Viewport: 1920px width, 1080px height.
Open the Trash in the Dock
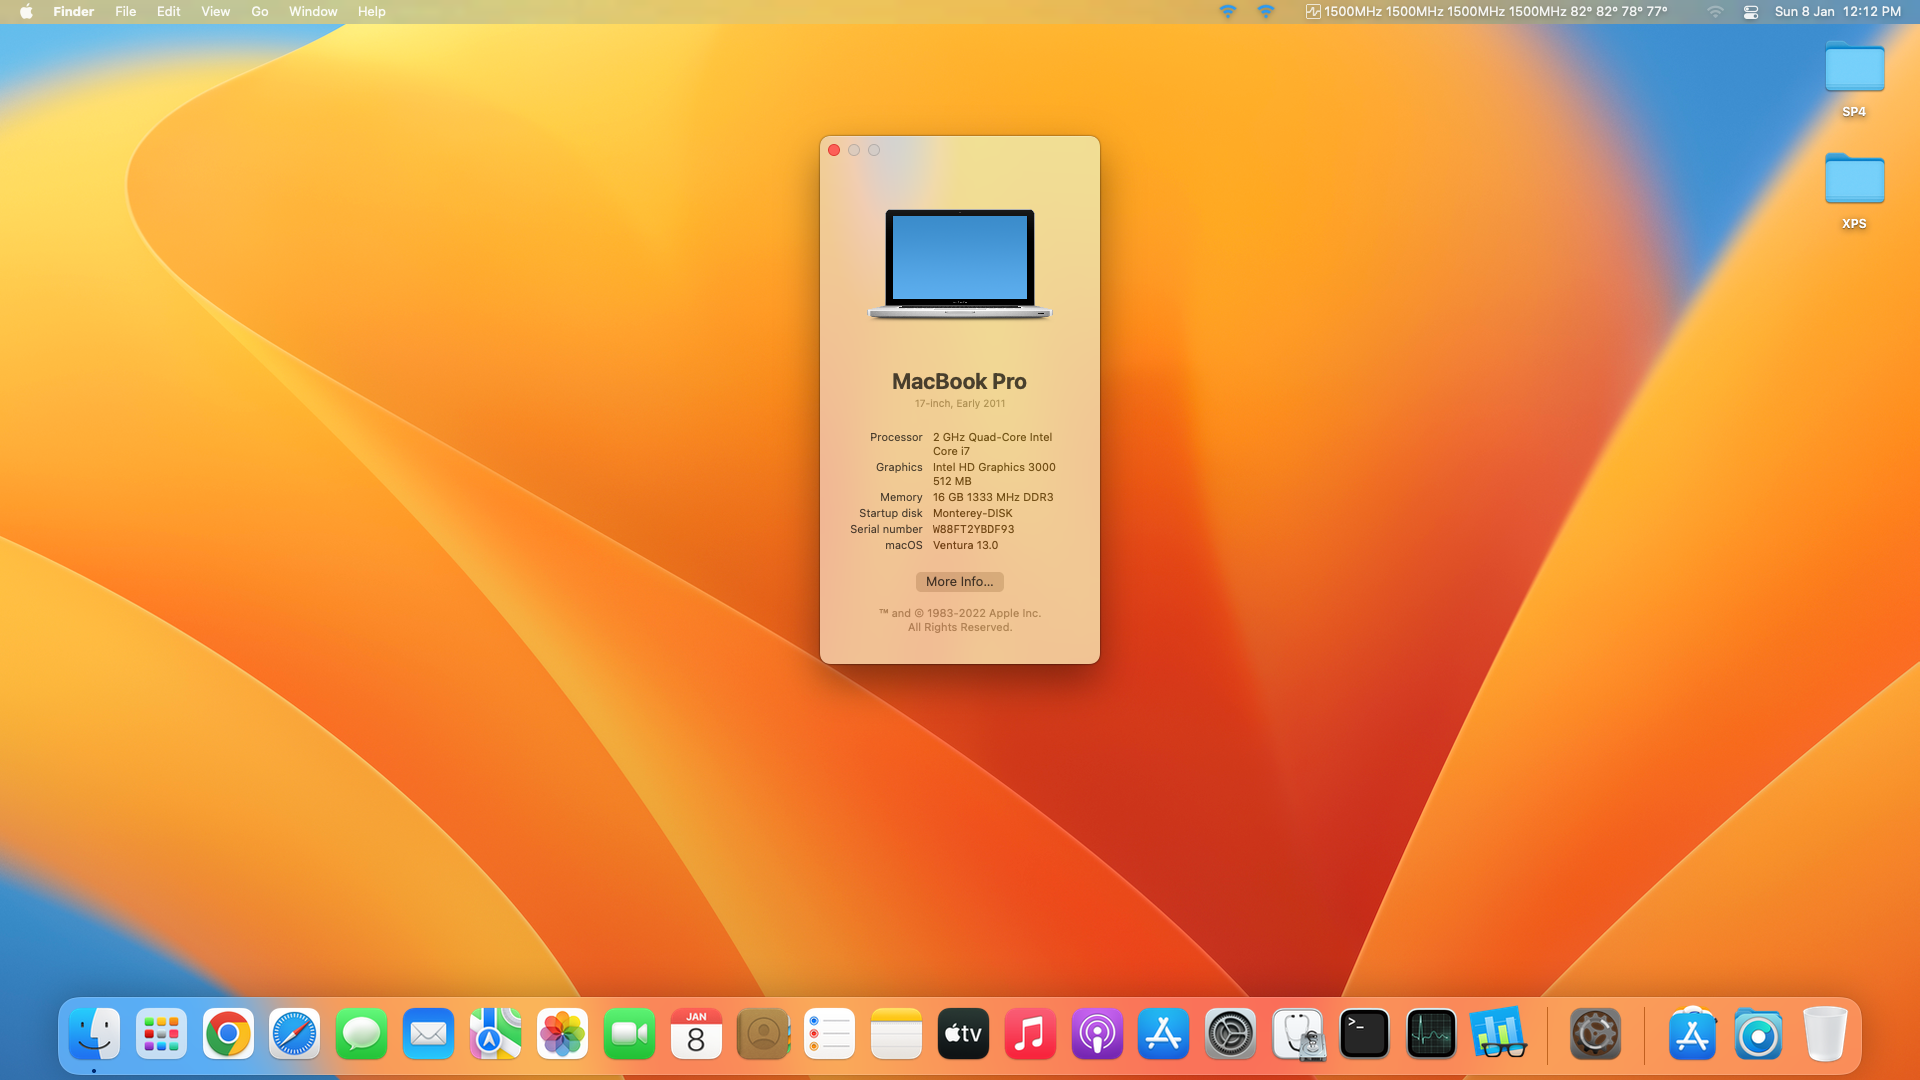tap(1824, 1034)
